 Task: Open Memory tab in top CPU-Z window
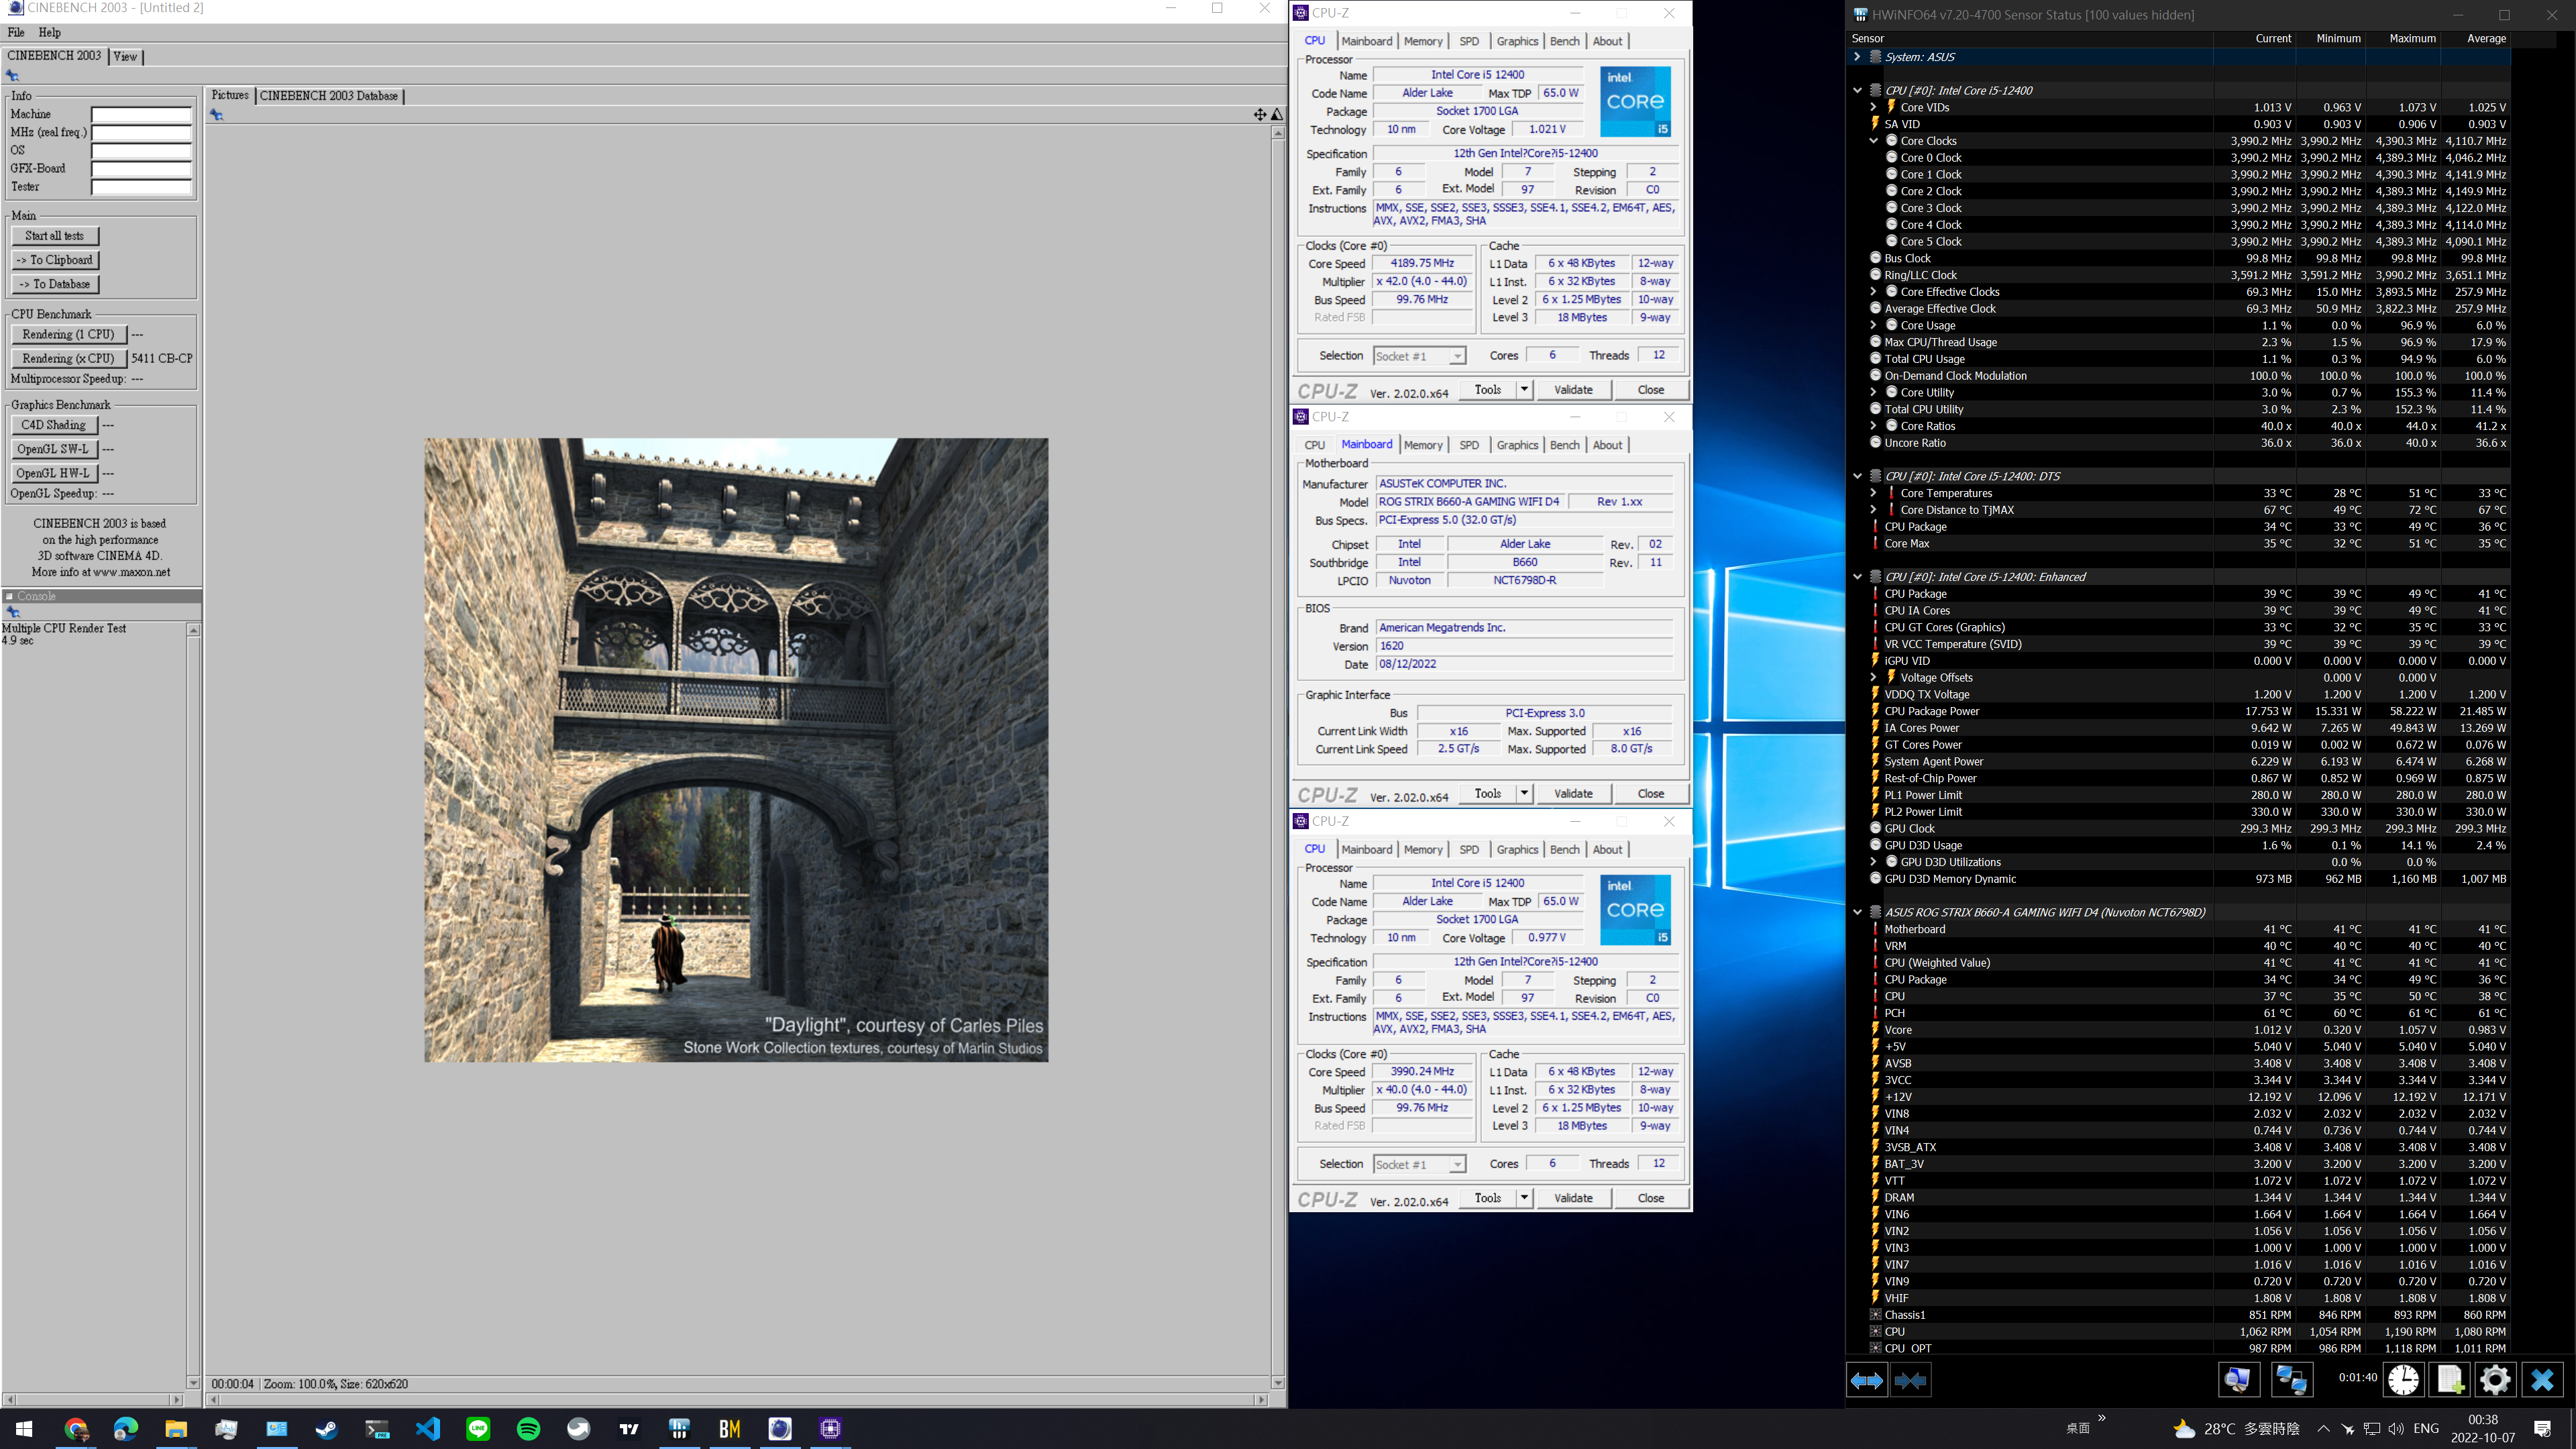pos(1423,41)
